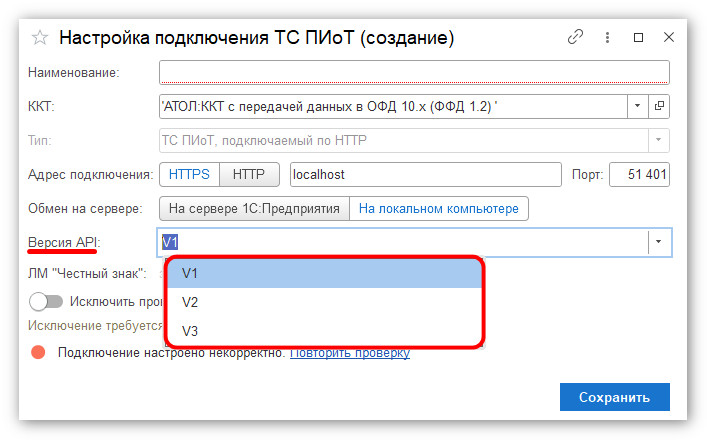Close the ТС ПИоТ settings dialog
Image resolution: width=707 pixels, height=440 pixels.
(669, 37)
